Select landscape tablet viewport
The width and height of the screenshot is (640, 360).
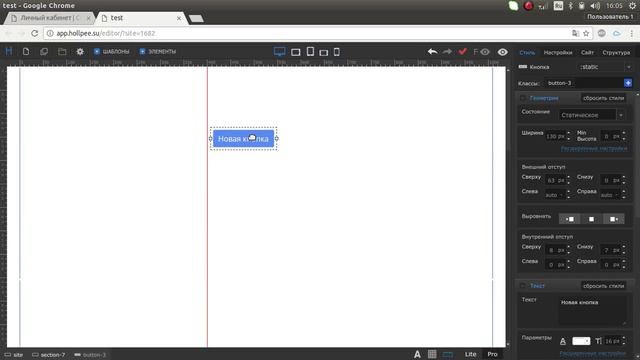click(296, 52)
